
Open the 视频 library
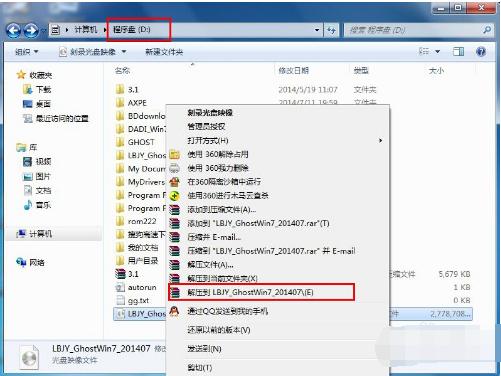(x=37, y=162)
